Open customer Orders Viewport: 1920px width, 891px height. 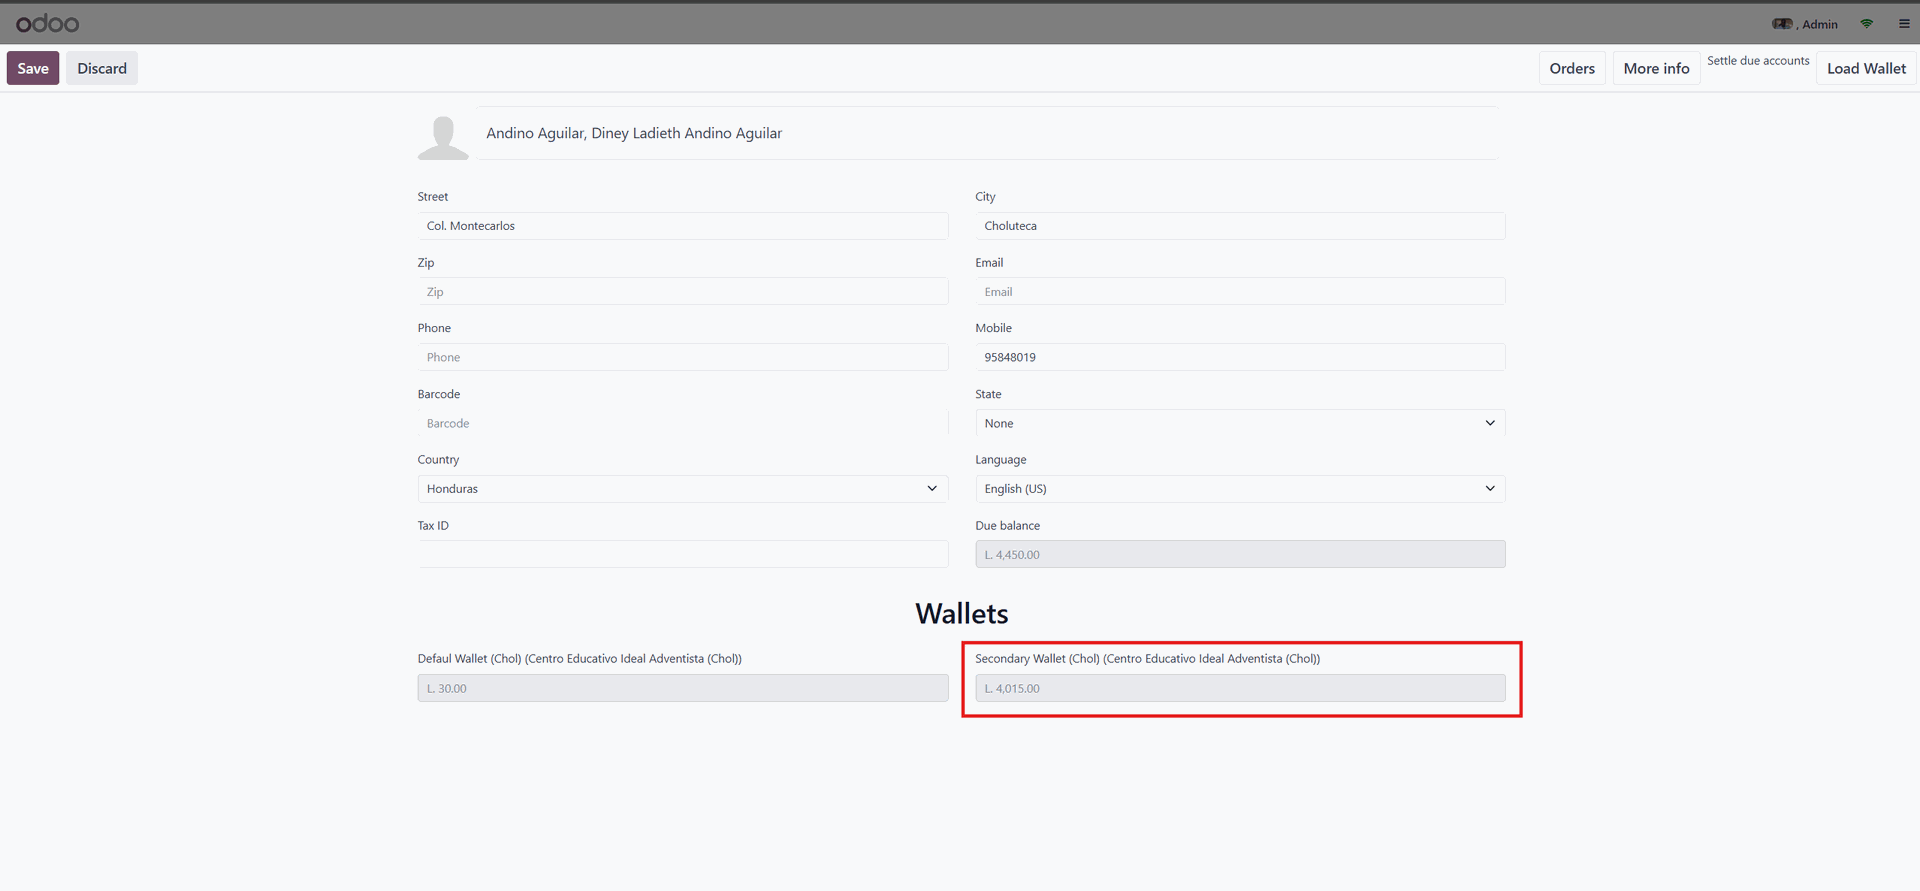tap(1571, 68)
